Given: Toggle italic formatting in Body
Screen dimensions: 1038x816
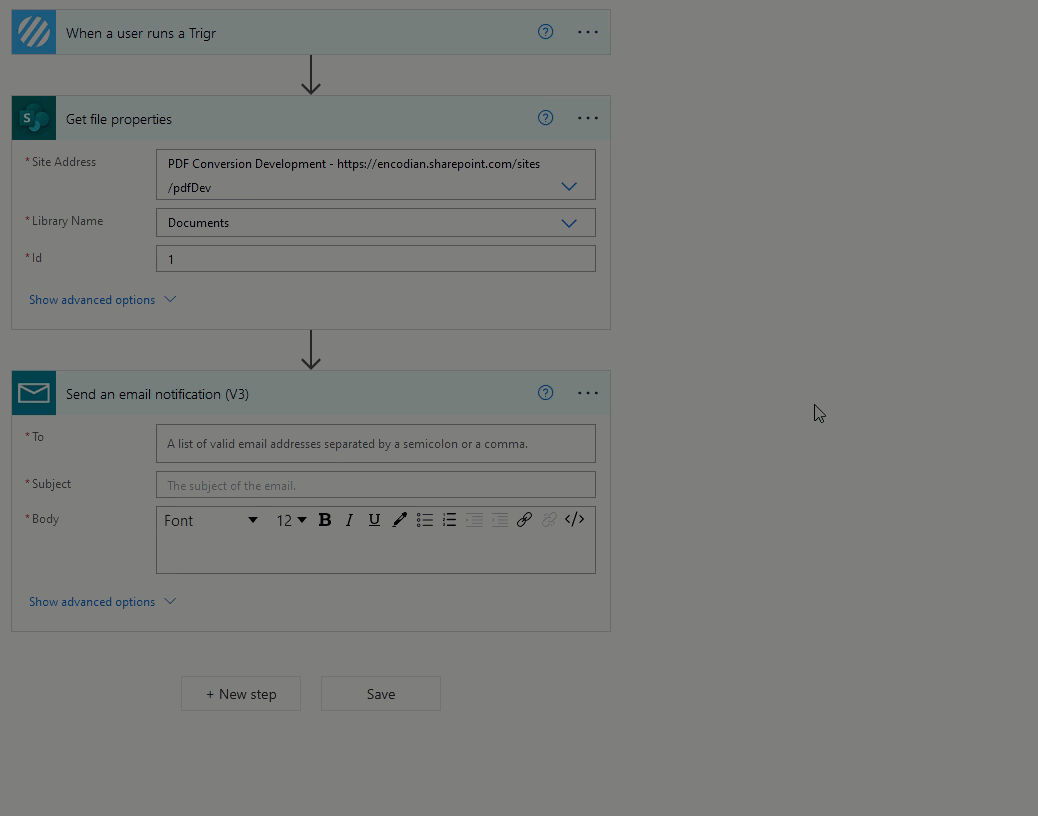Looking at the screenshot, I should [350, 520].
